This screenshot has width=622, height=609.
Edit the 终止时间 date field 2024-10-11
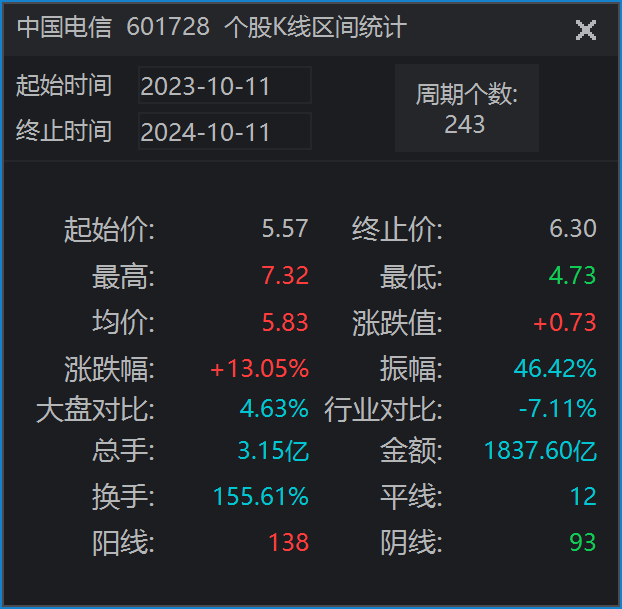click(x=225, y=131)
